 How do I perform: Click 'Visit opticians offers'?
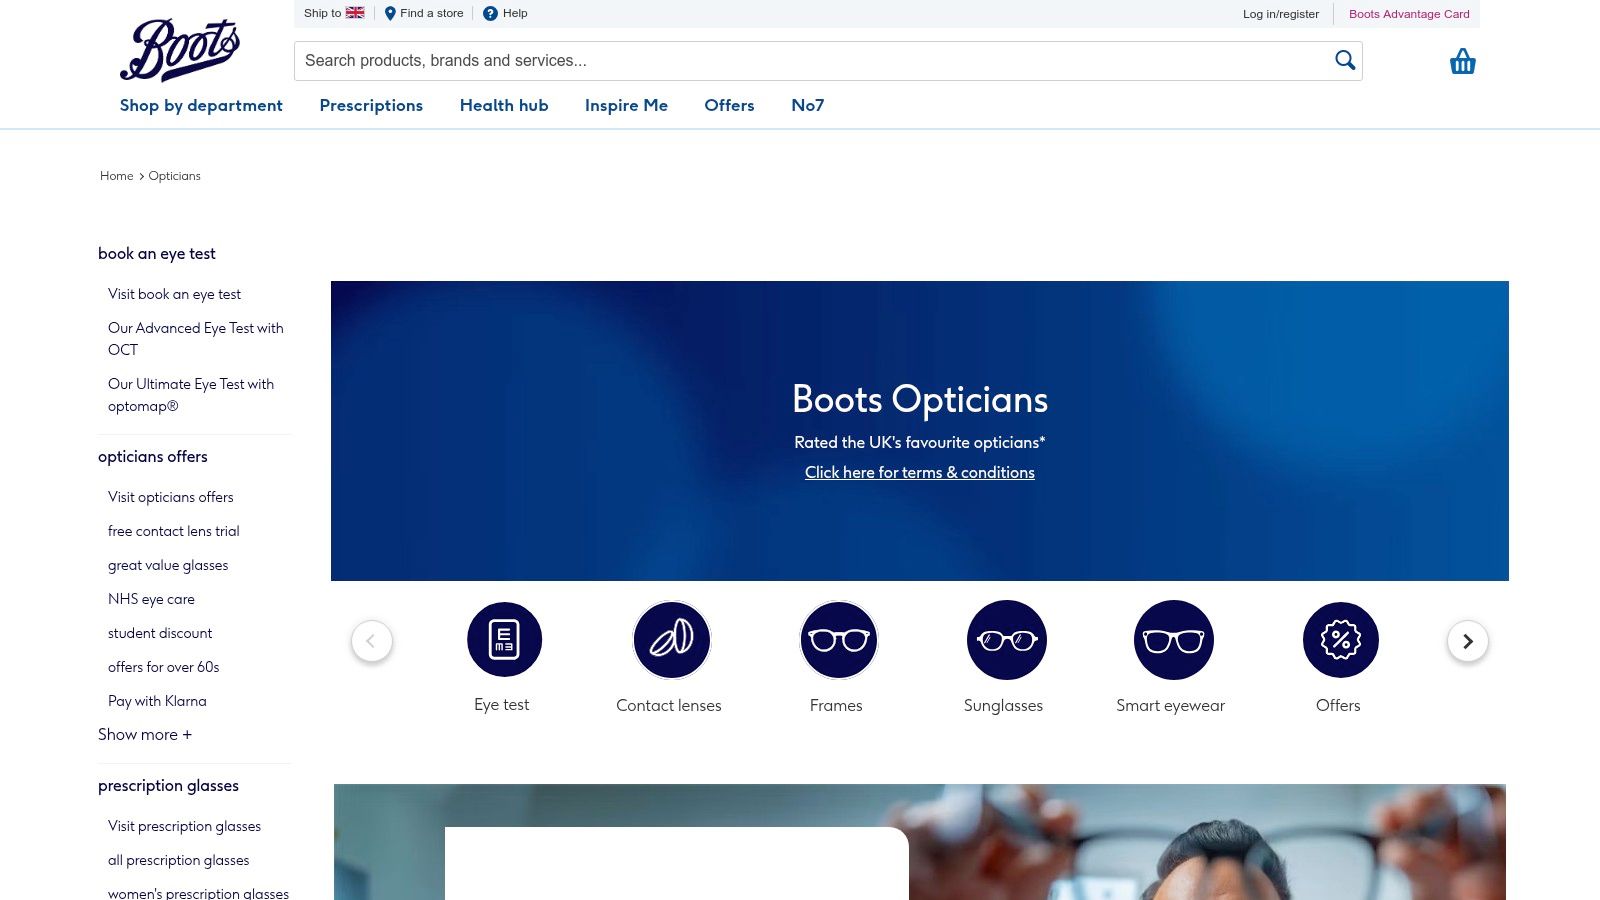tap(170, 497)
